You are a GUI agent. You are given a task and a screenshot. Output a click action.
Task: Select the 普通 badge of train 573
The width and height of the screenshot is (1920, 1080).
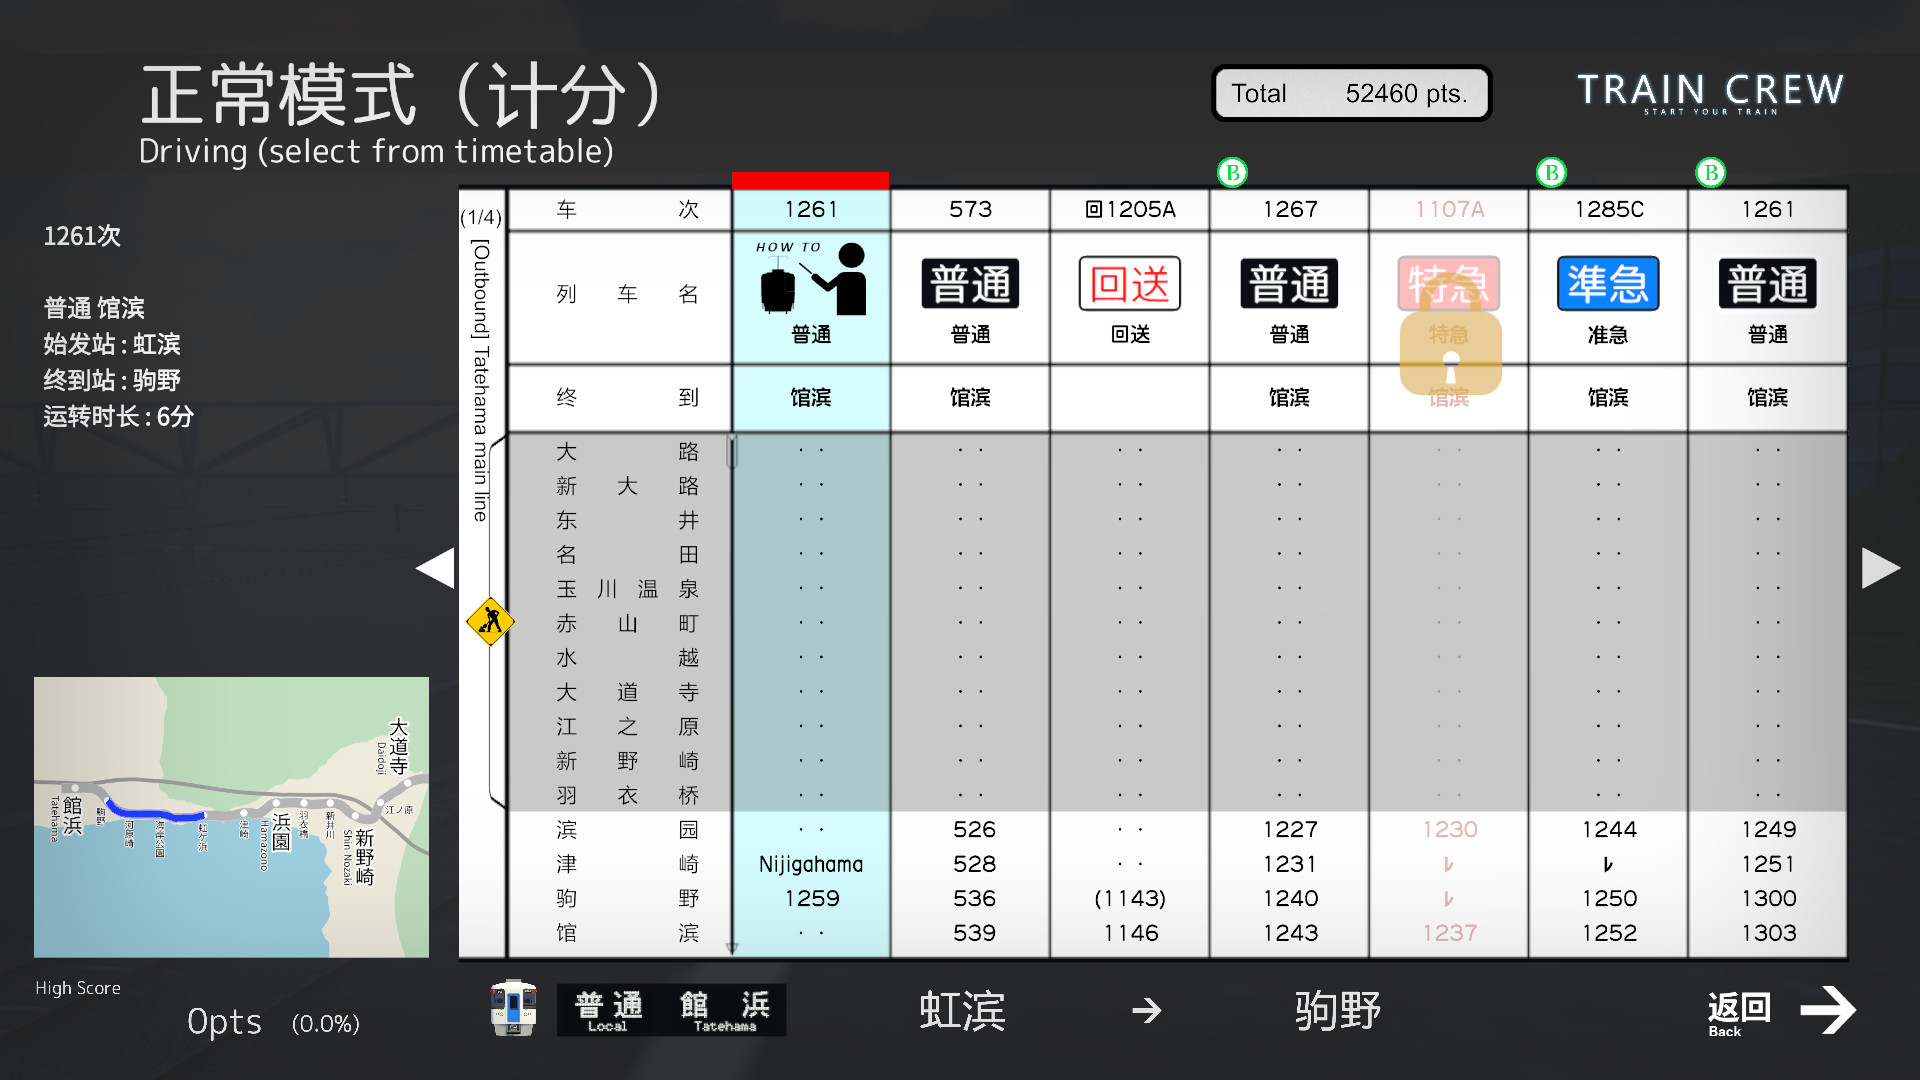click(970, 284)
